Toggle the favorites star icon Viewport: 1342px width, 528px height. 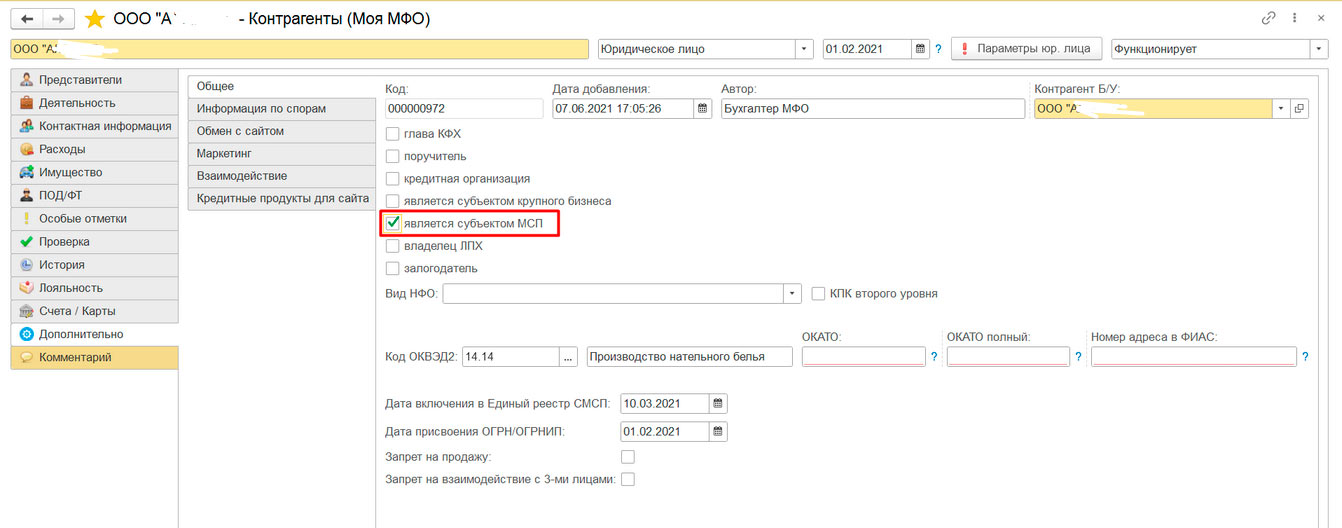tap(95, 19)
